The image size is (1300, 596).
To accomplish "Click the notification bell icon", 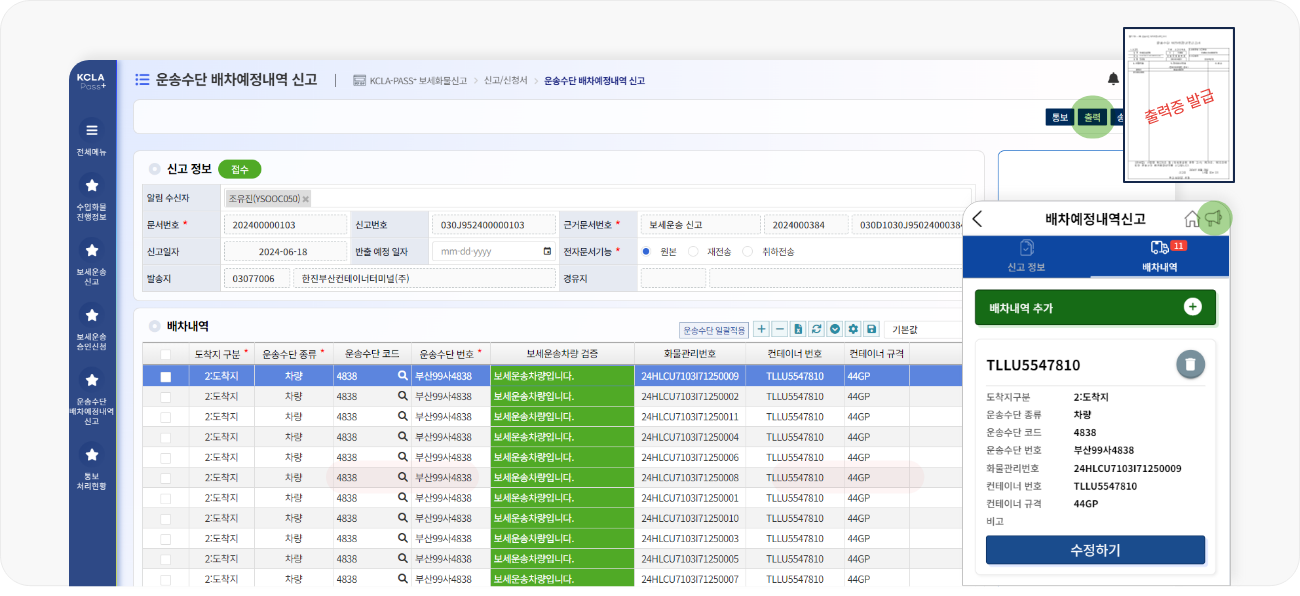I will coord(1113,79).
